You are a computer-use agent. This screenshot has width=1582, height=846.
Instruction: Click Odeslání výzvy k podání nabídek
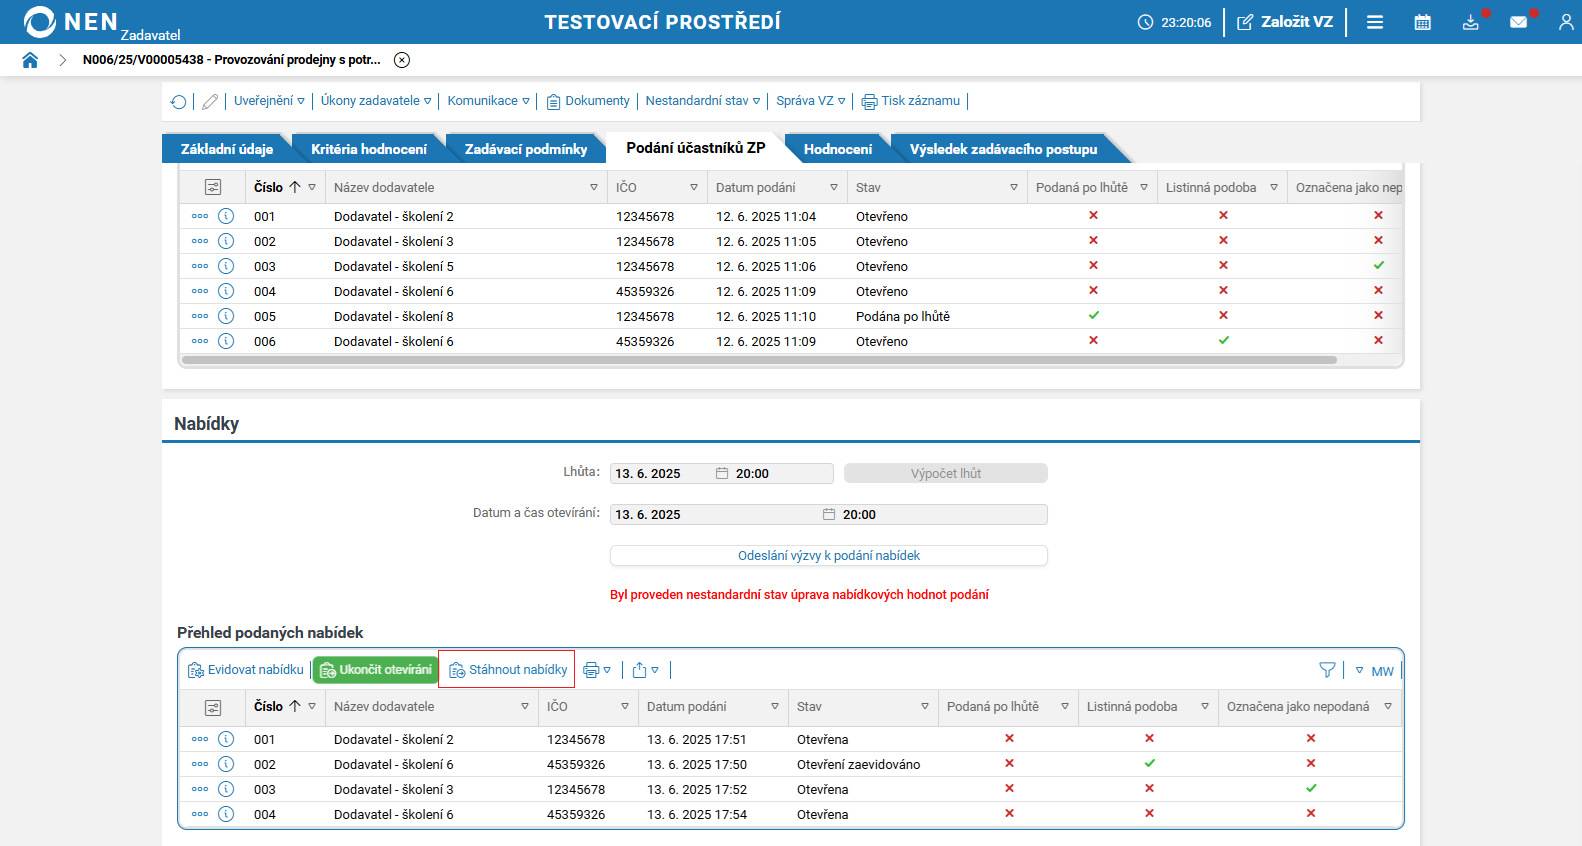828,556
